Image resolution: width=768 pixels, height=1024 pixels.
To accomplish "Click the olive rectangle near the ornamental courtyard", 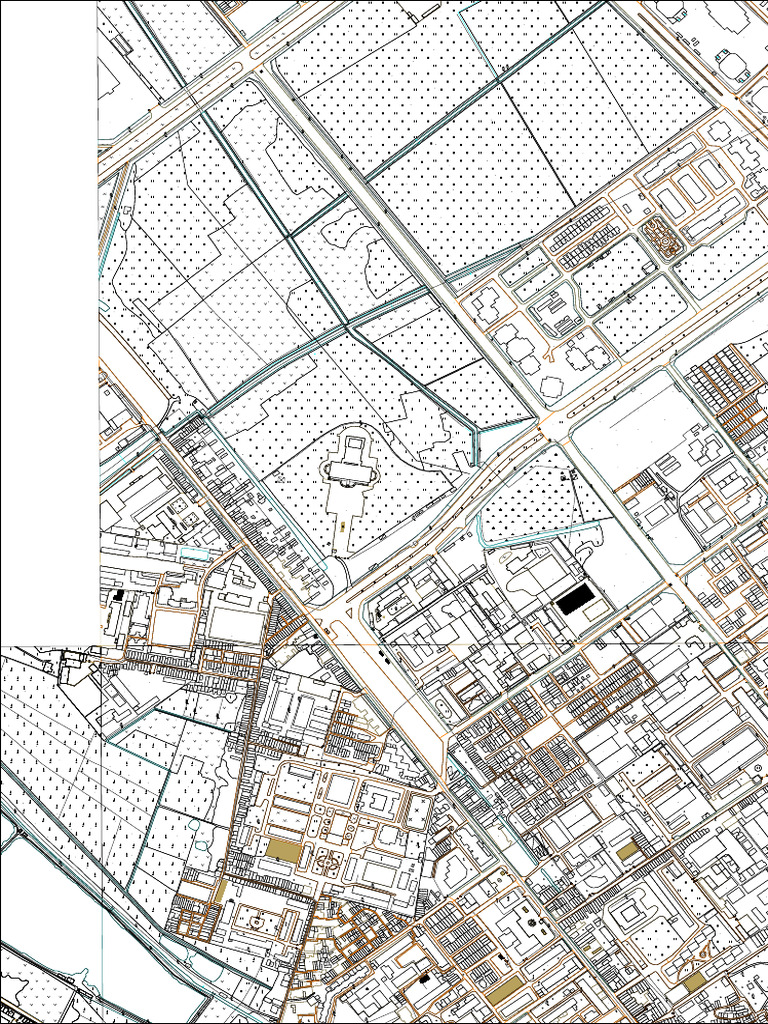I will 284,850.
